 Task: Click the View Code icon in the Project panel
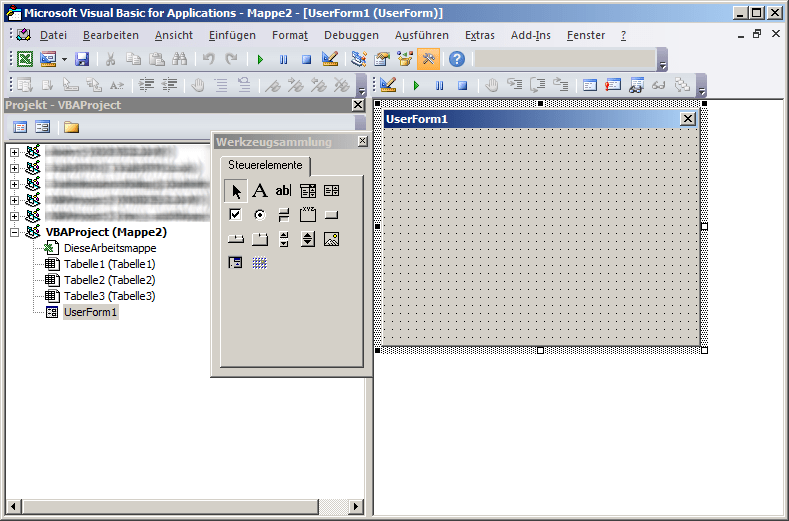20,127
